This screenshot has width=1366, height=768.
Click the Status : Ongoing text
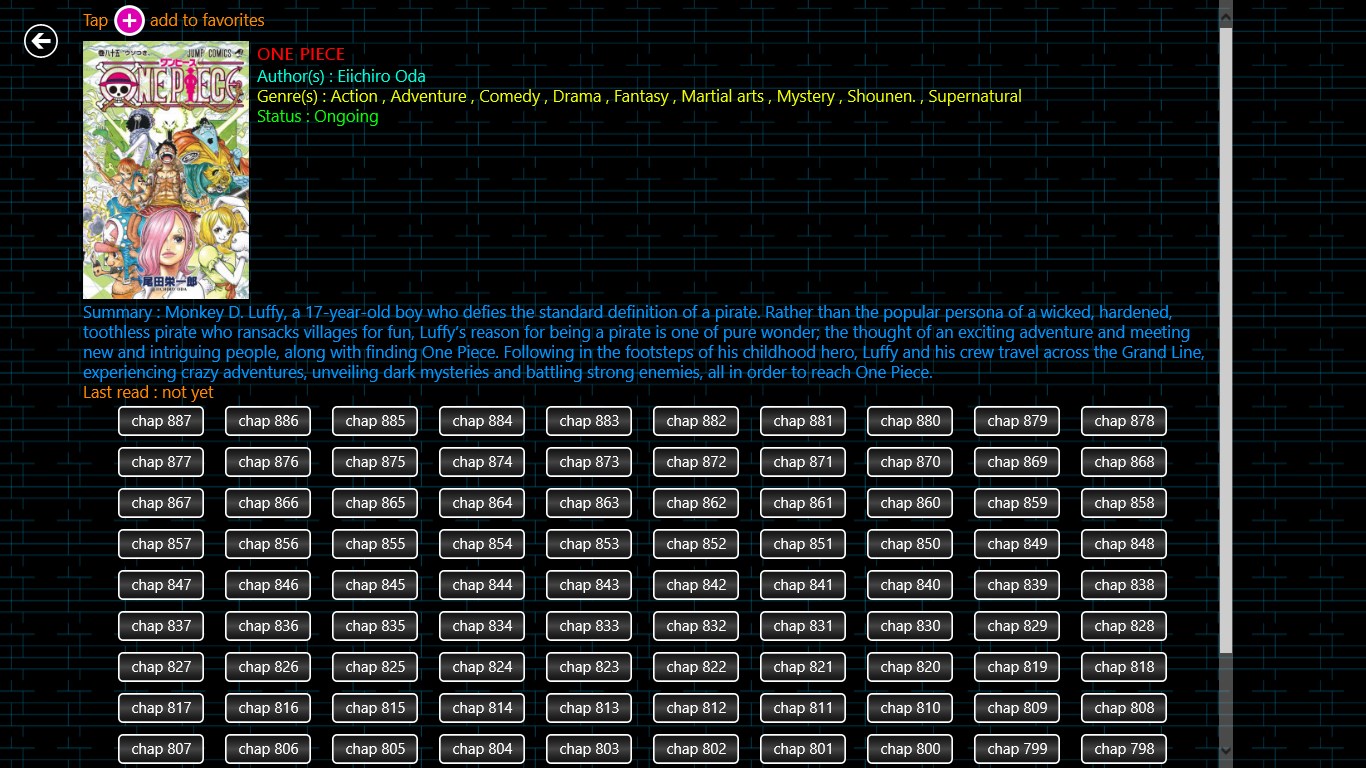(x=318, y=116)
